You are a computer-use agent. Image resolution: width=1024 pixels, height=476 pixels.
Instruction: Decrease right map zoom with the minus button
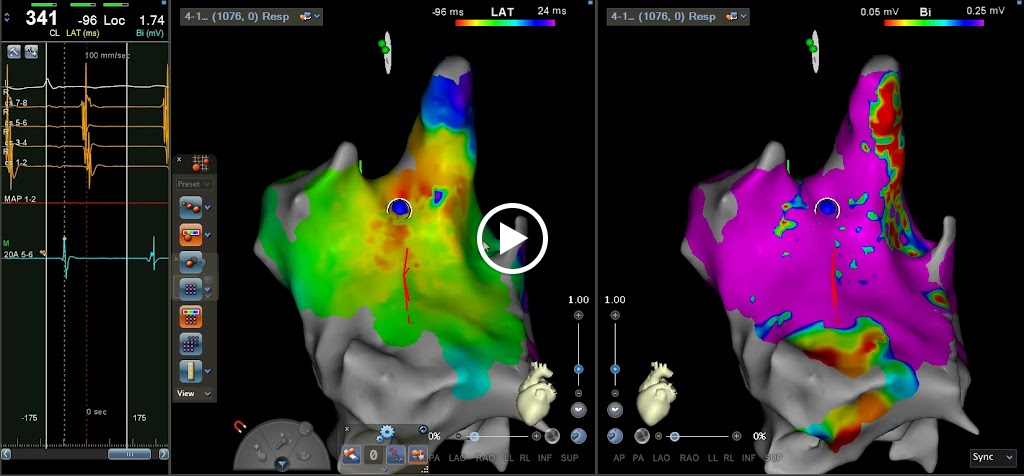point(615,393)
